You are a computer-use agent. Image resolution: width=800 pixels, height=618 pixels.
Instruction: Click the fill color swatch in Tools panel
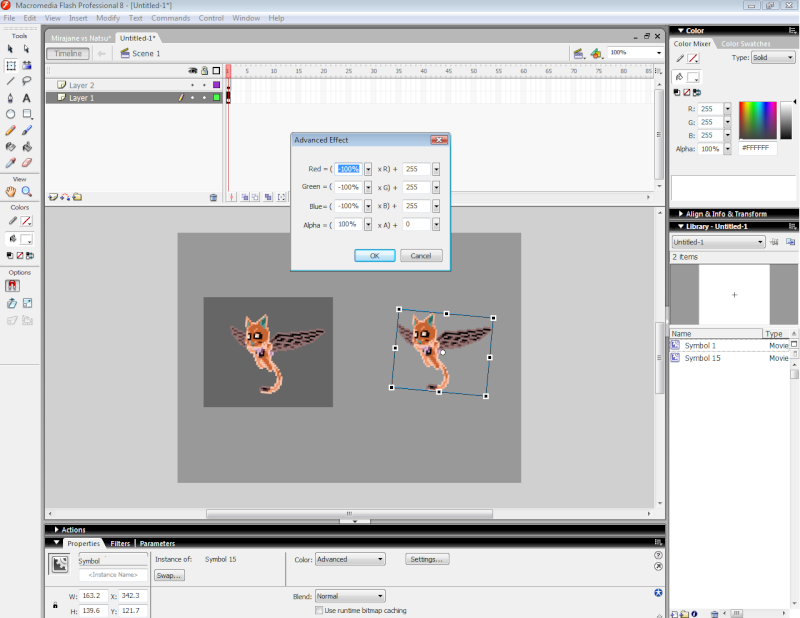click(x=27, y=239)
